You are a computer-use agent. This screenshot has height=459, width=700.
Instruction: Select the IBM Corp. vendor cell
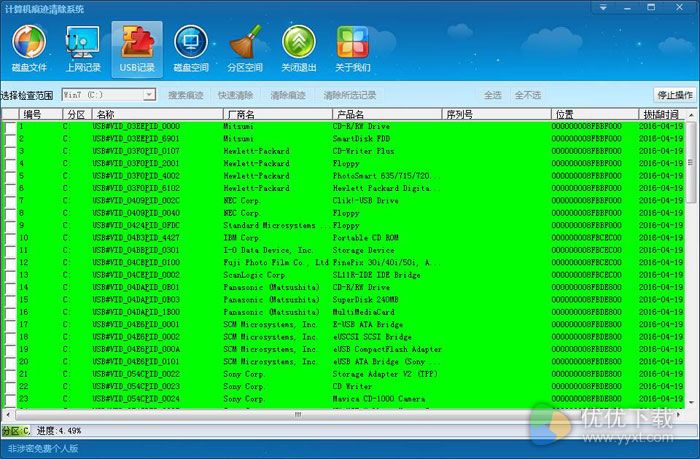[x=241, y=238]
